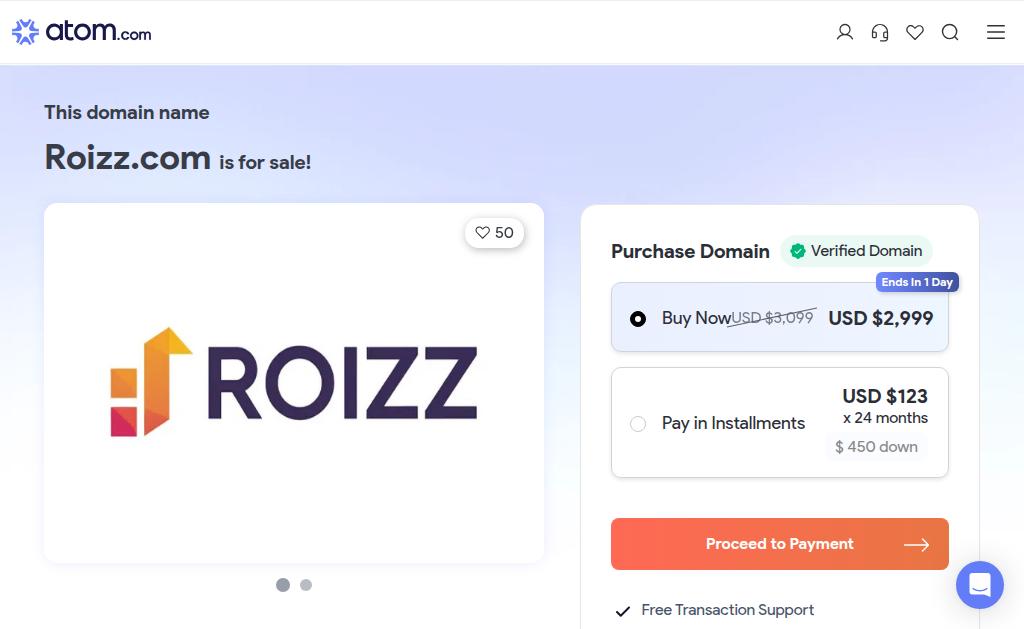Click the Ends in 1 Day tag

pyautogui.click(x=917, y=282)
